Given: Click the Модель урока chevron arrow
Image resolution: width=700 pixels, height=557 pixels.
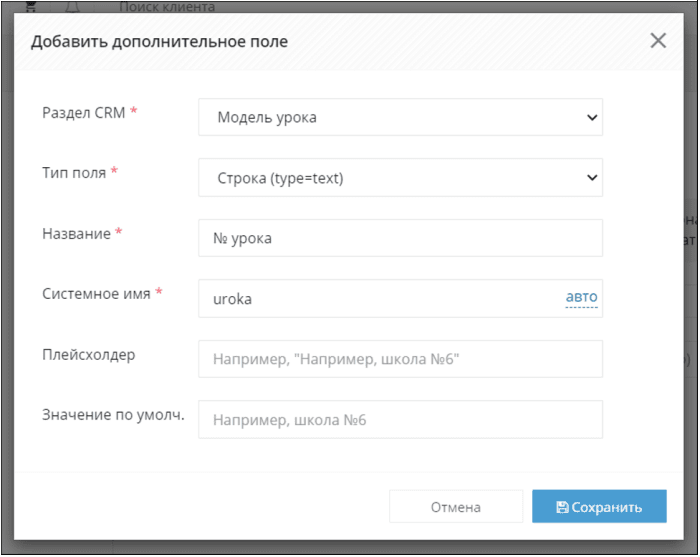Looking at the screenshot, I should [592, 117].
